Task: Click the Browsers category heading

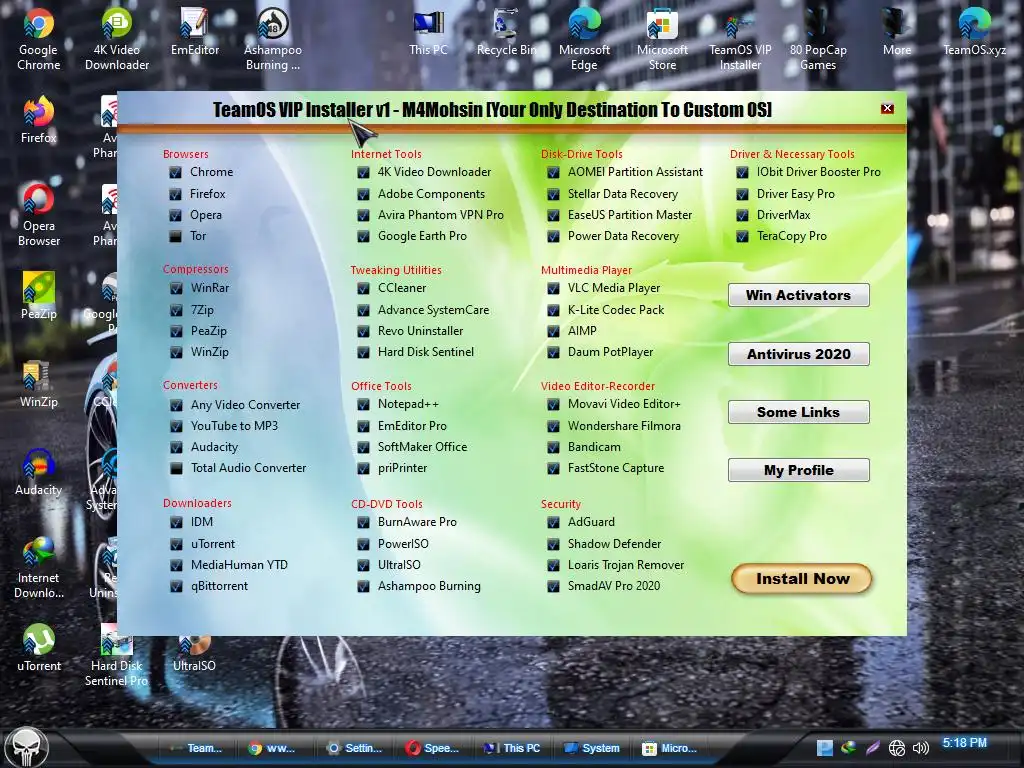Action: [185, 154]
